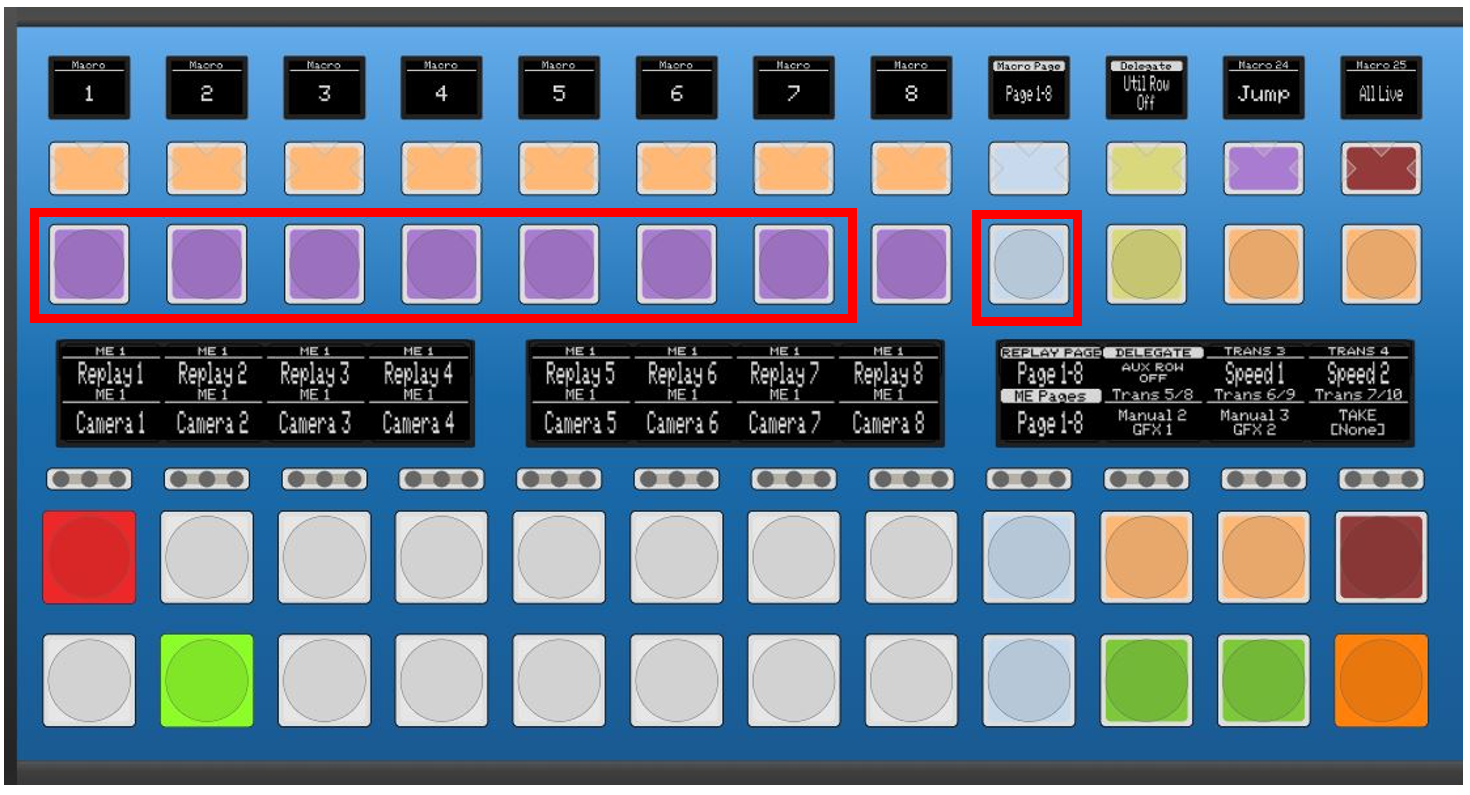The width and height of the screenshot is (1470, 795).
Task: Click round orange button above TRANS 4 display
Action: click(x=1381, y=264)
